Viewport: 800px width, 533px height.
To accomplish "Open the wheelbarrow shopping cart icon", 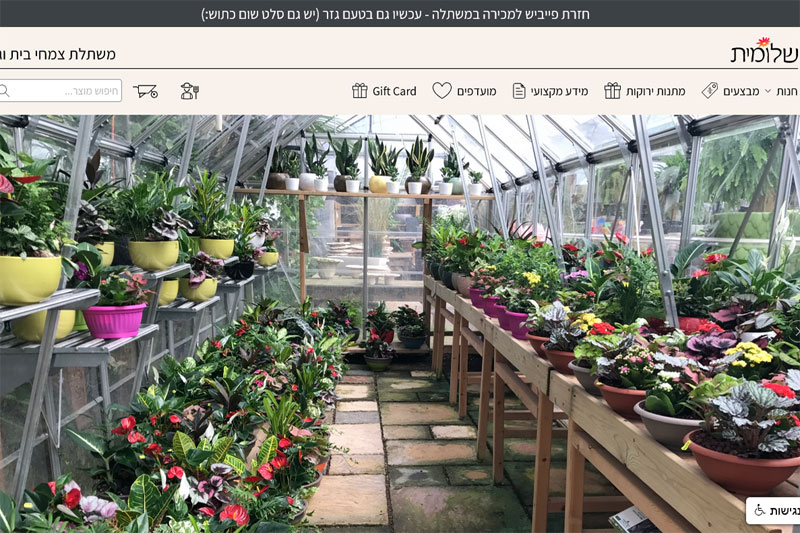I will (x=145, y=91).
